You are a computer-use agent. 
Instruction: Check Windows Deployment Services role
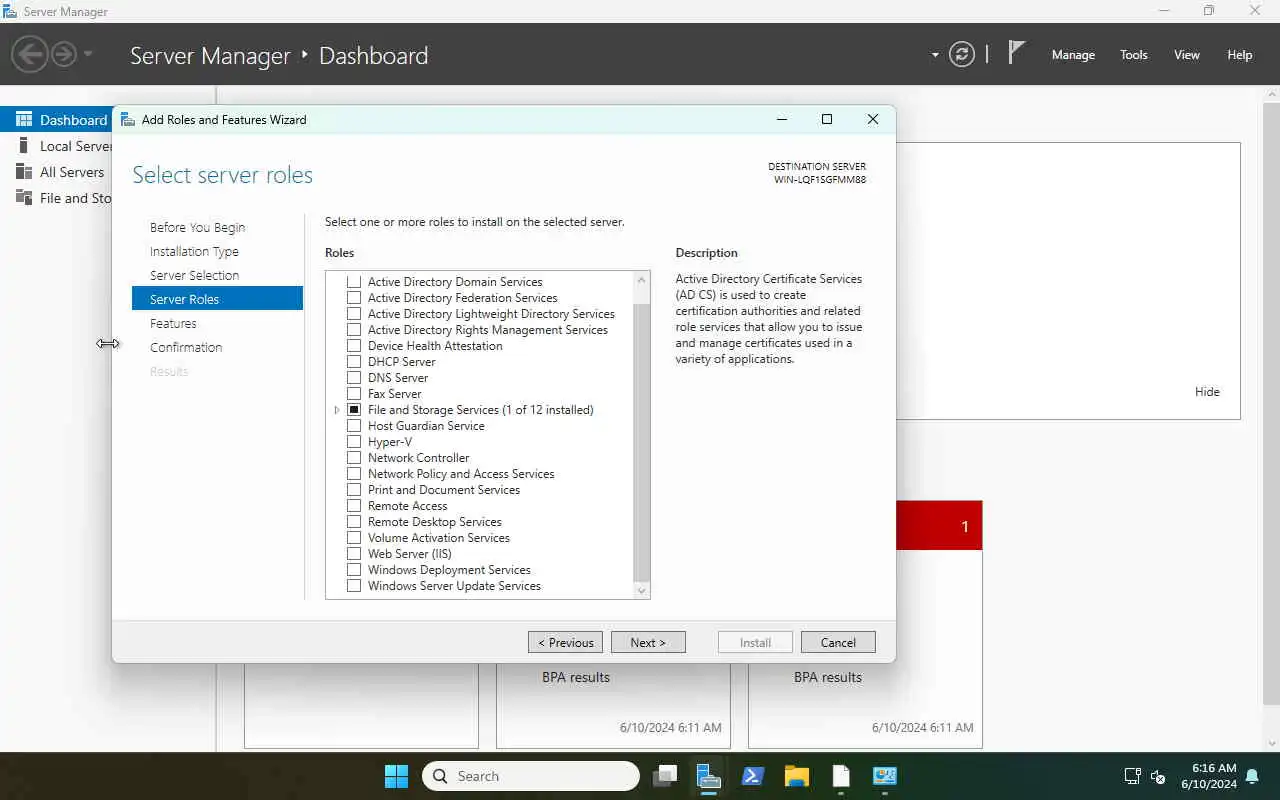pyautogui.click(x=354, y=570)
